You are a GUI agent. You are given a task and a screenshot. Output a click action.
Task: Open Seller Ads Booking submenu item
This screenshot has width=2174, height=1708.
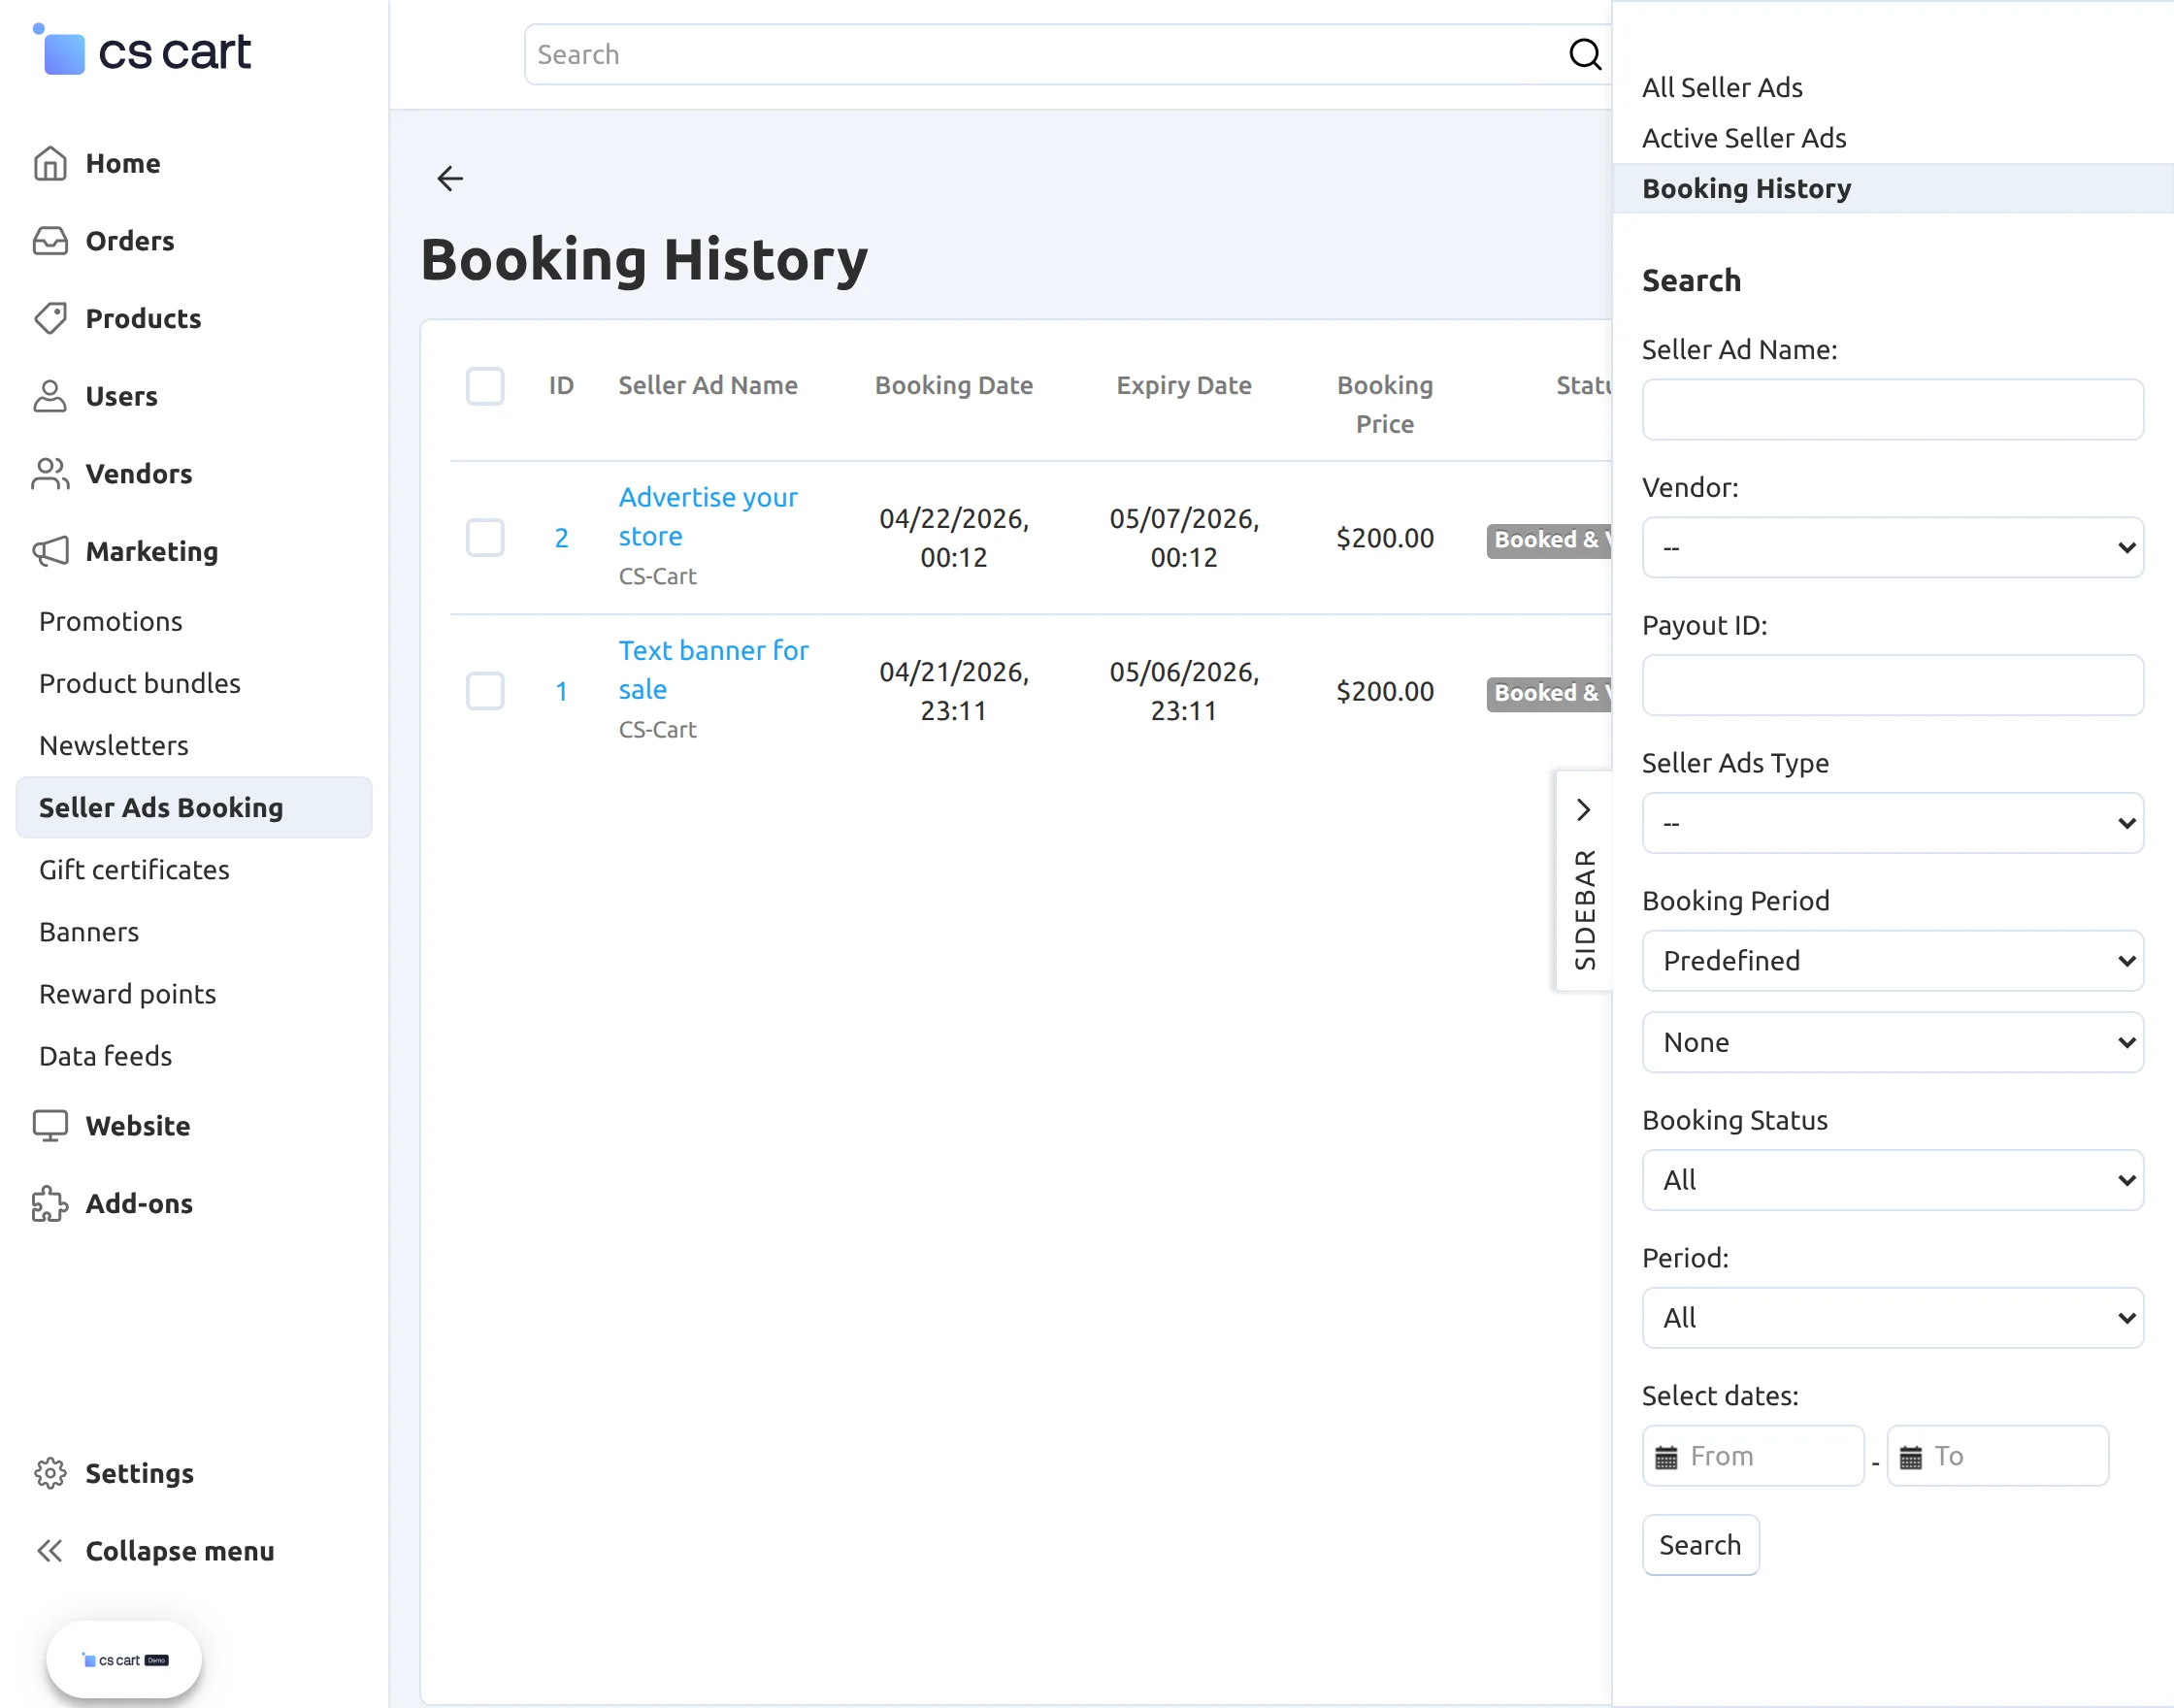194,808
